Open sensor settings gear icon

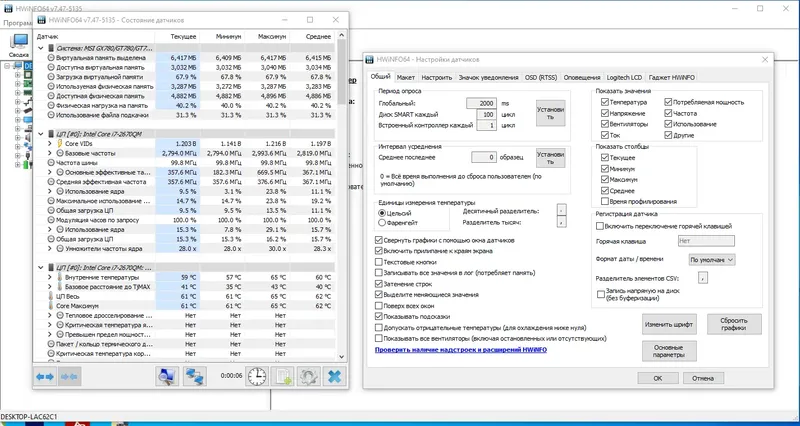(x=308, y=377)
